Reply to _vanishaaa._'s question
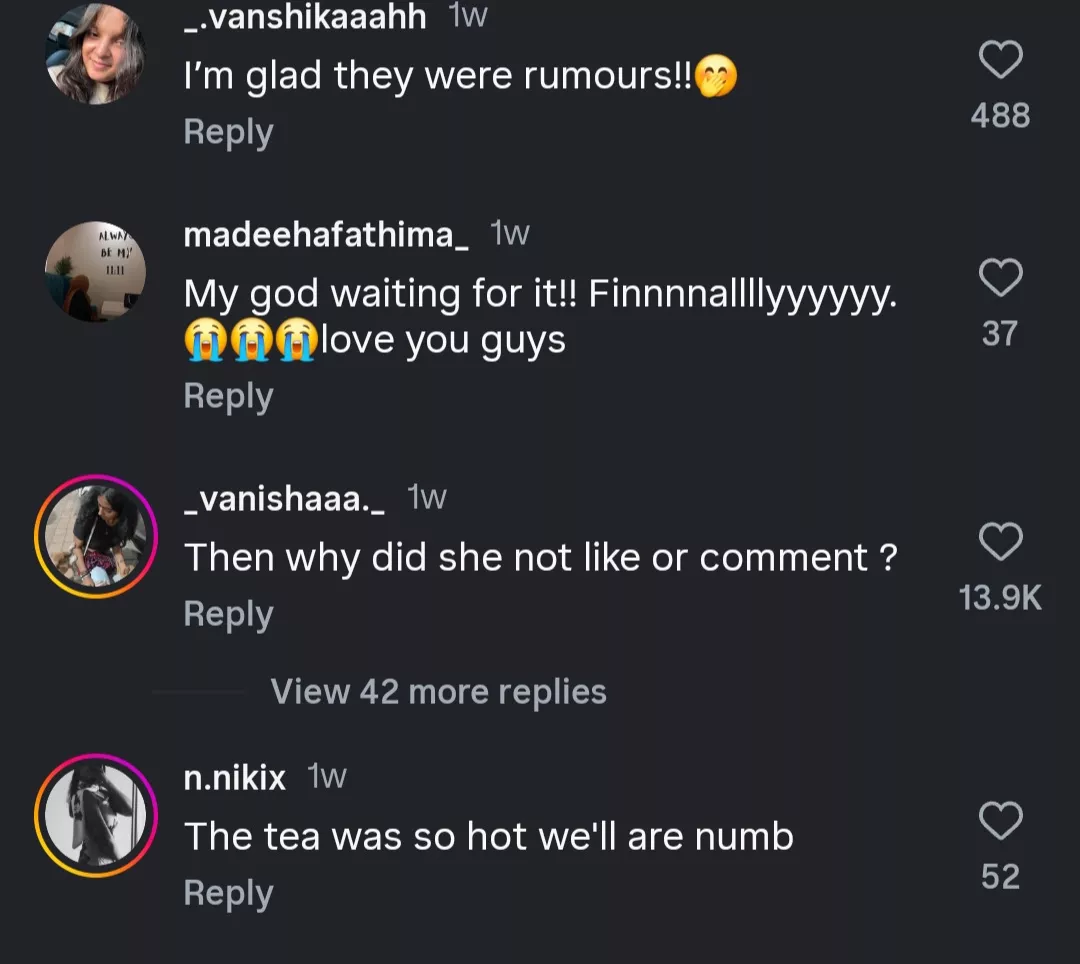Image resolution: width=1080 pixels, height=964 pixels. pos(228,615)
